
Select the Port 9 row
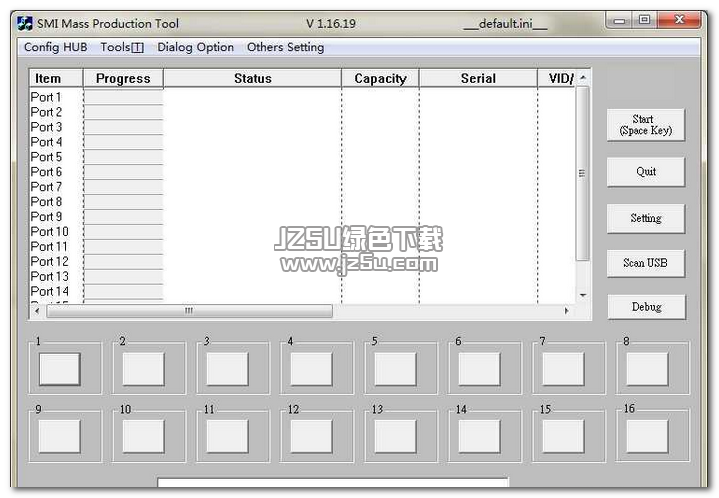coord(302,216)
